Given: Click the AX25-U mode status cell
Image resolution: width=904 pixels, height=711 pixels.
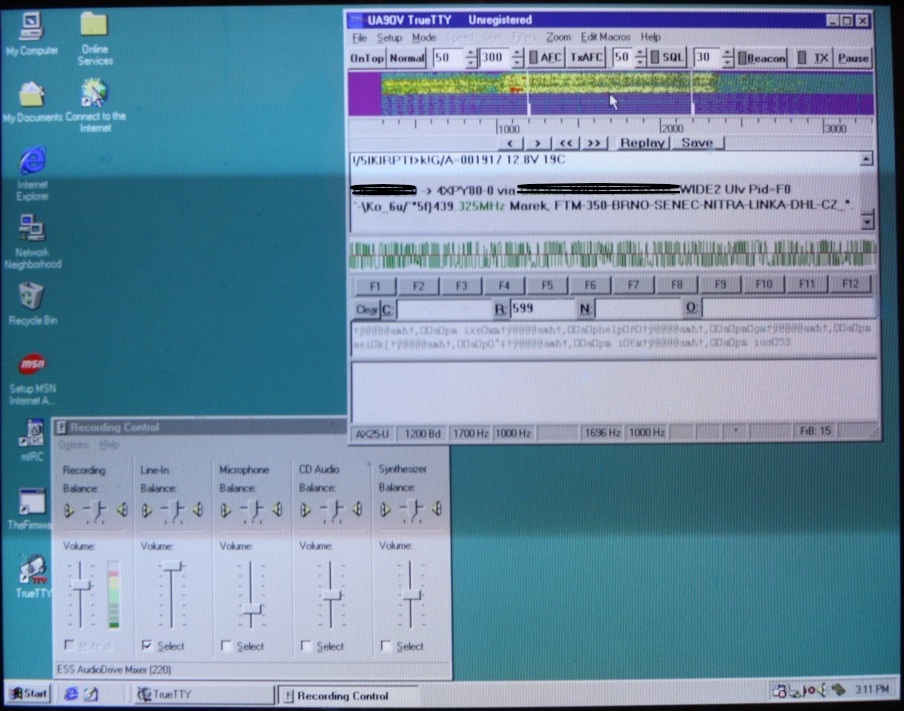Looking at the screenshot, I should click(372, 434).
